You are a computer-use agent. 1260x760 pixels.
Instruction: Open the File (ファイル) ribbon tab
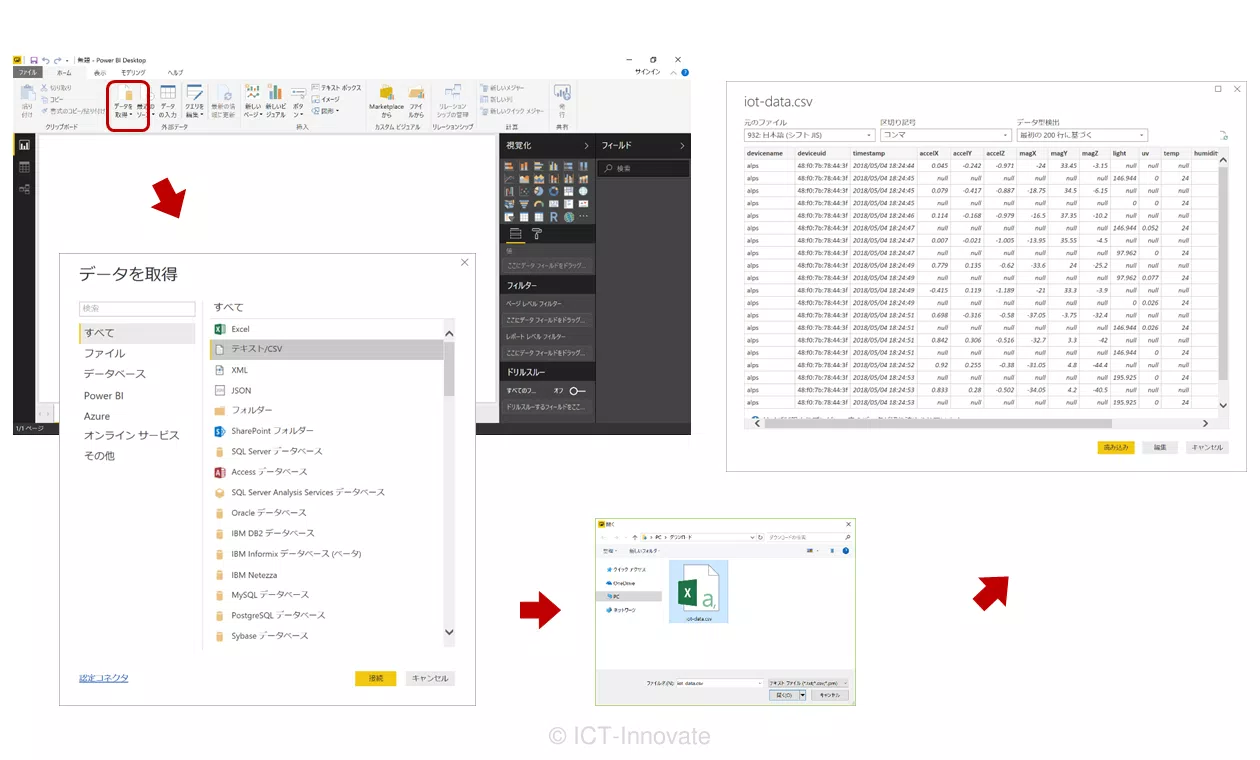27,73
